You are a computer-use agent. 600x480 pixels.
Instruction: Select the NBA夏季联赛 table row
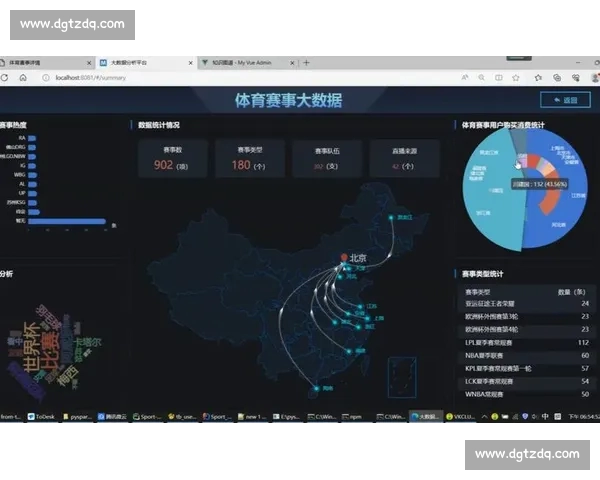(x=527, y=356)
